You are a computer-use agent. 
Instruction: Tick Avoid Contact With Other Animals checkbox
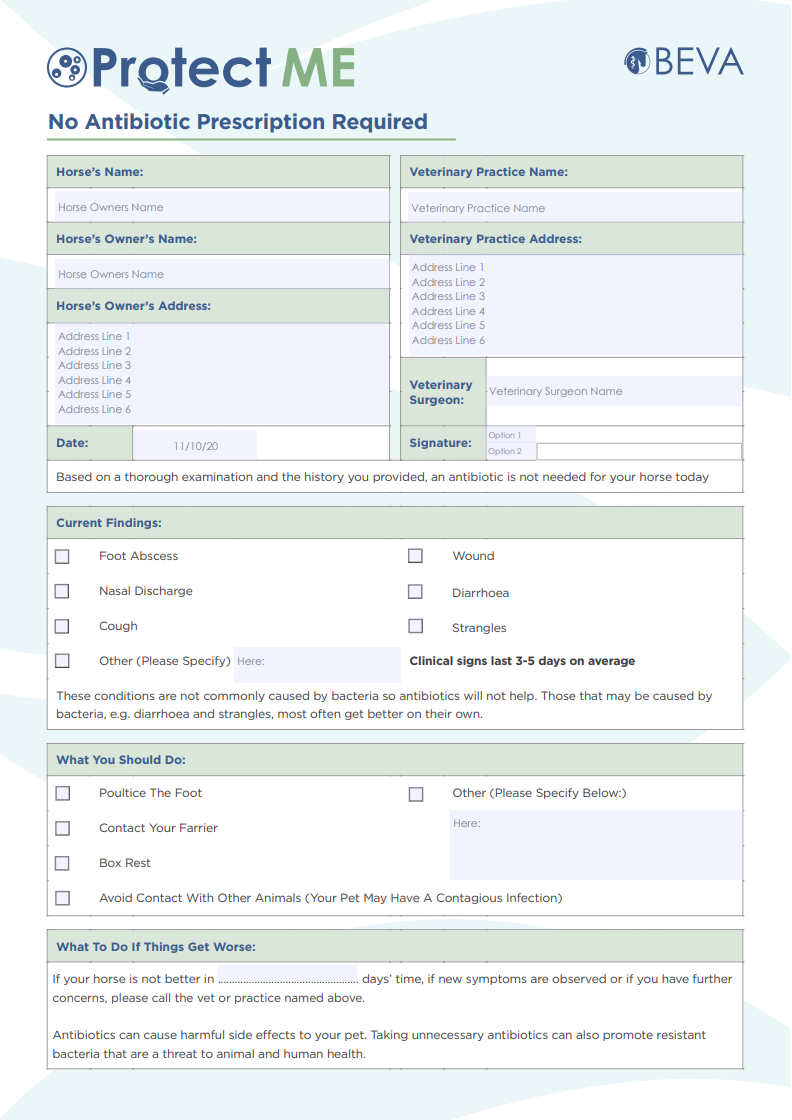pyautogui.click(x=62, y=898)
